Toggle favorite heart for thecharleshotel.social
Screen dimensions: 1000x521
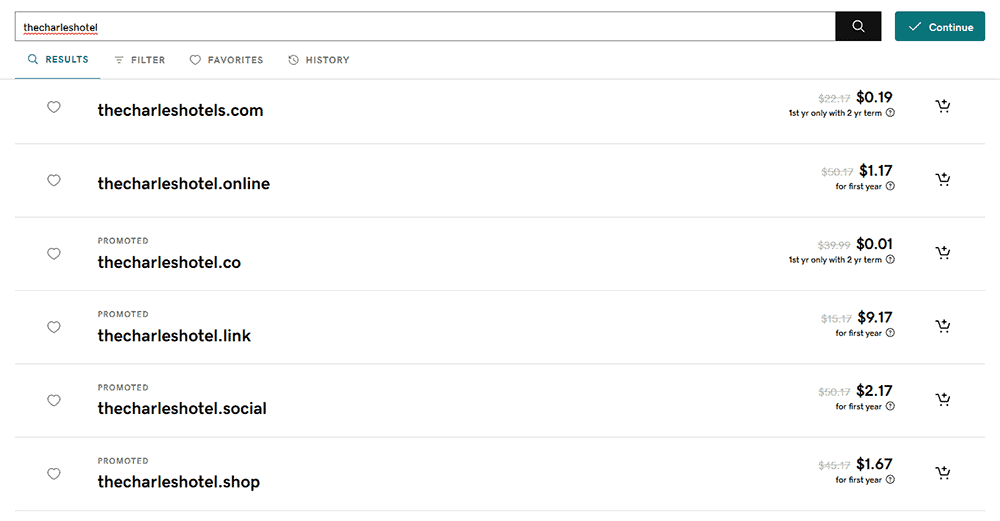pos(54,400)
